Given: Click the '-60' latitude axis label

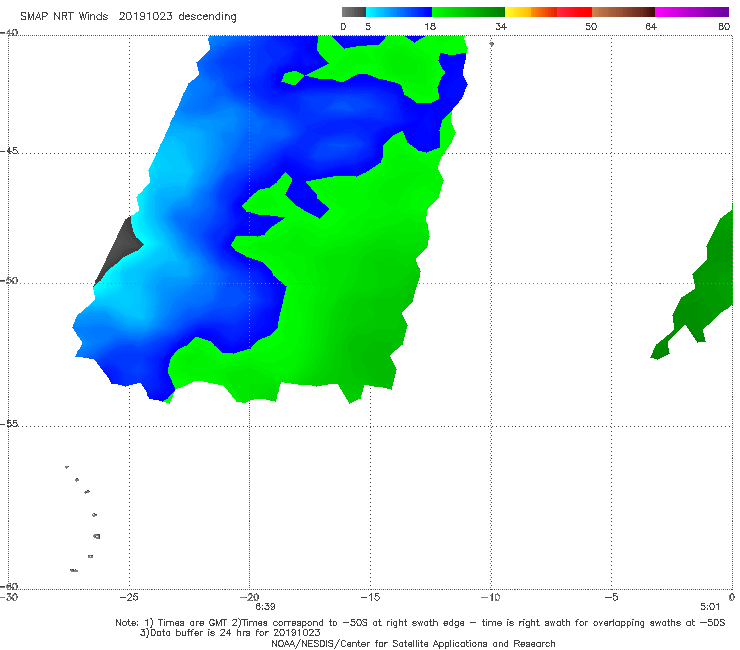Looking at the screenshot, I should coord(9,586).
